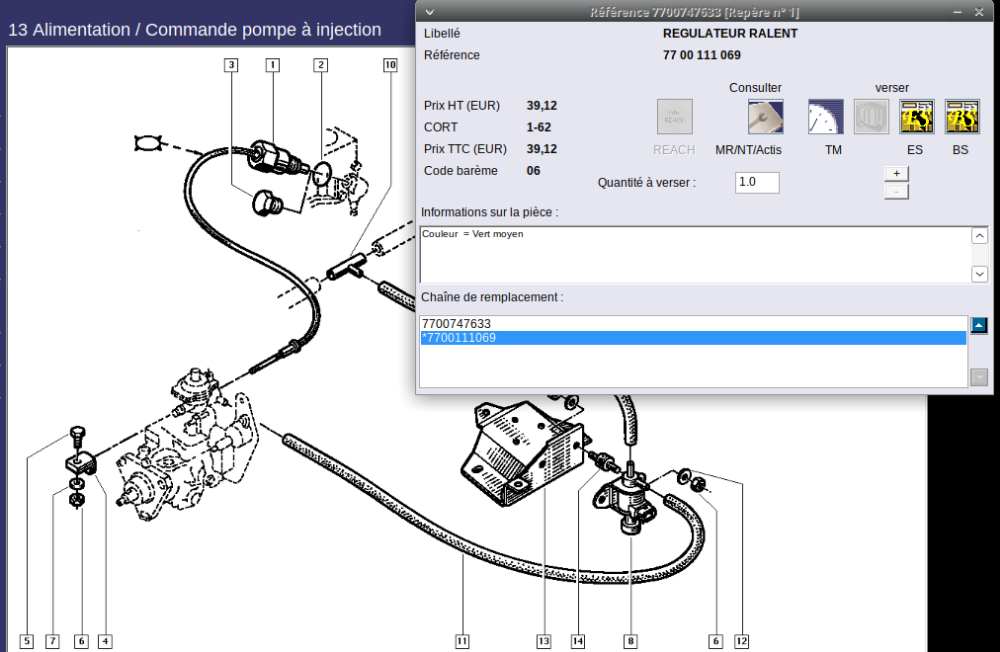The image size is (1000, 652).
Task: Click the BS basket icon
Action: pos(962,117)
